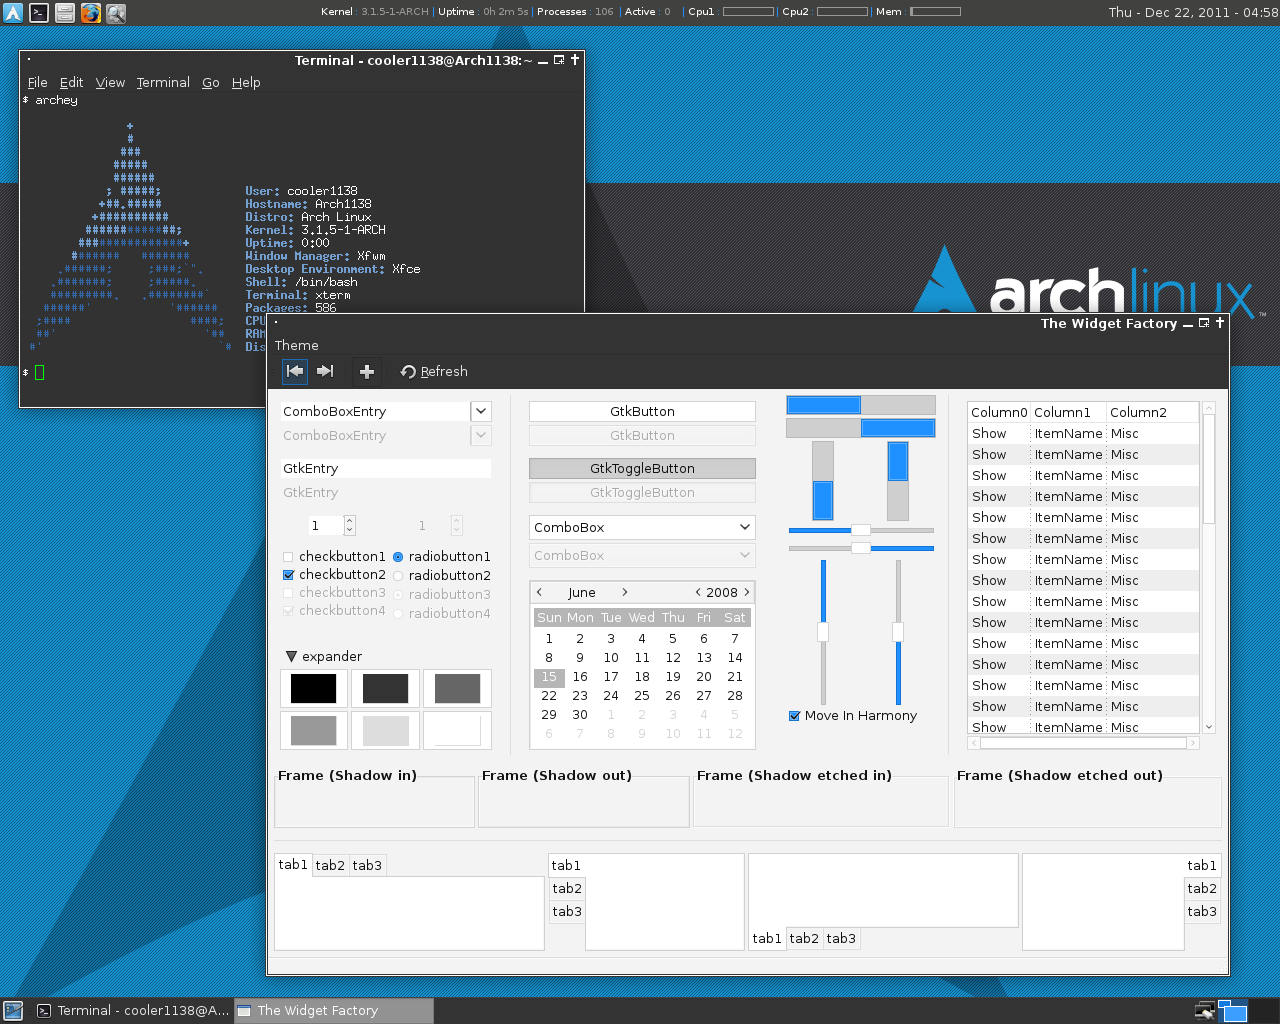Screen dimensions: 1280x1024
Task: Open the ComboBoxEntry dropdown
Action: pos(480,411)
